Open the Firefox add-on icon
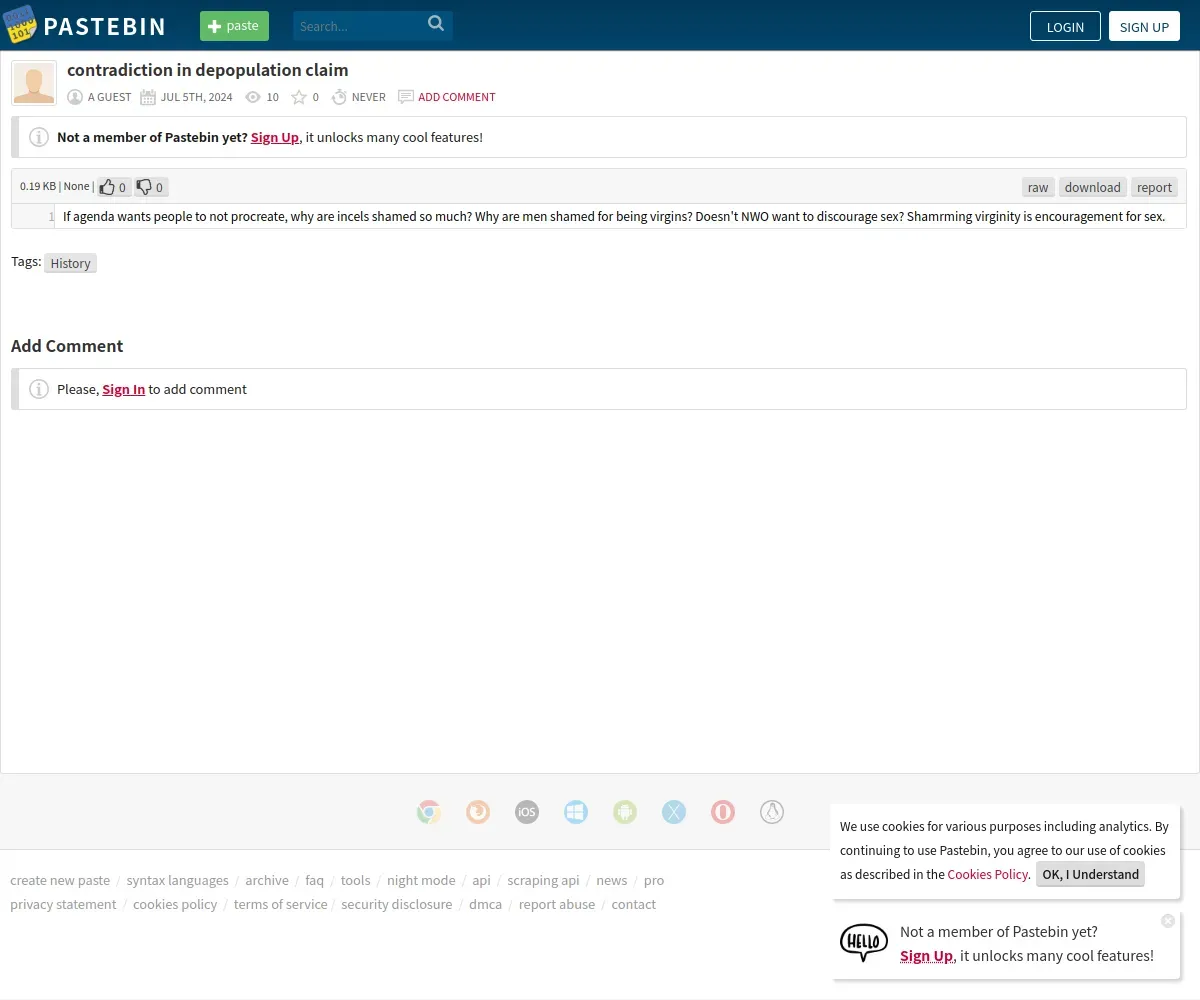Viewport: 1200px width, 1000px height. coord(478,812)
